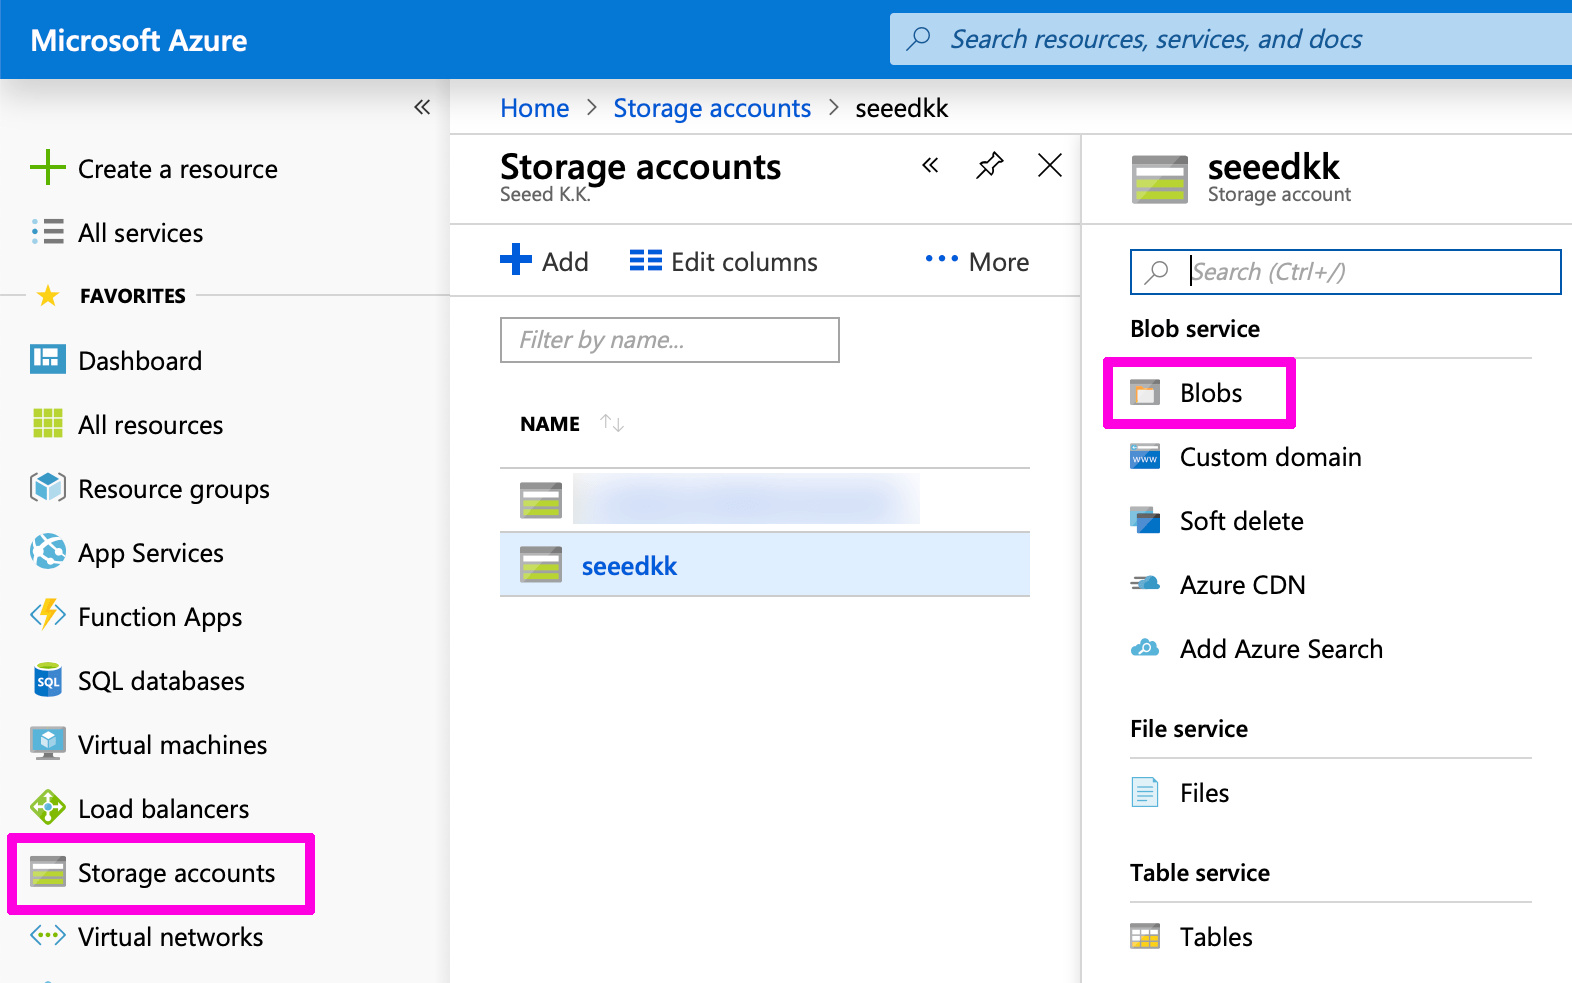Click the Files document icon
This screenshot has height=983, width=1572.
1145,792
